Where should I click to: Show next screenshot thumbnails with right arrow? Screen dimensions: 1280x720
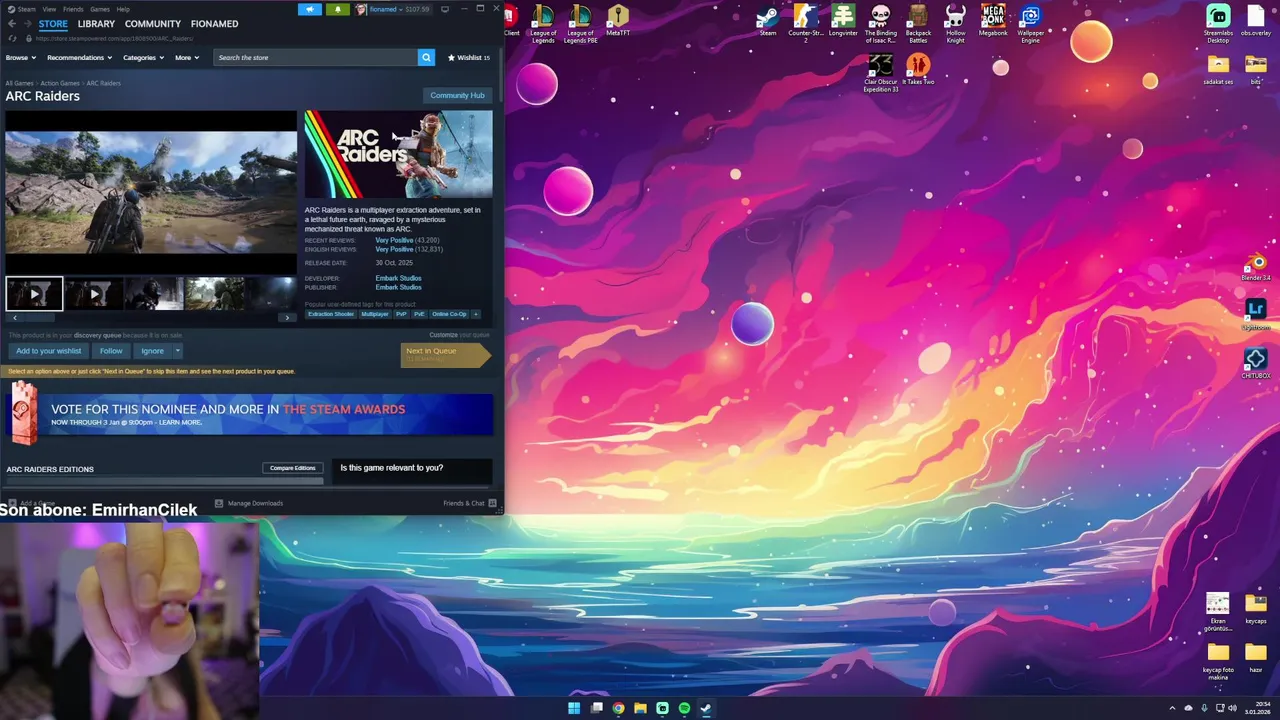click(x=287, y=317)
